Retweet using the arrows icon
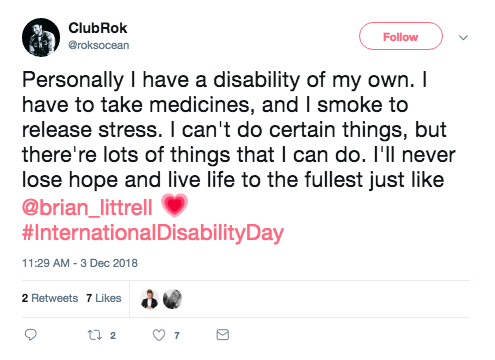This screenshot has height=360, width=495. (x=95, y=335)
